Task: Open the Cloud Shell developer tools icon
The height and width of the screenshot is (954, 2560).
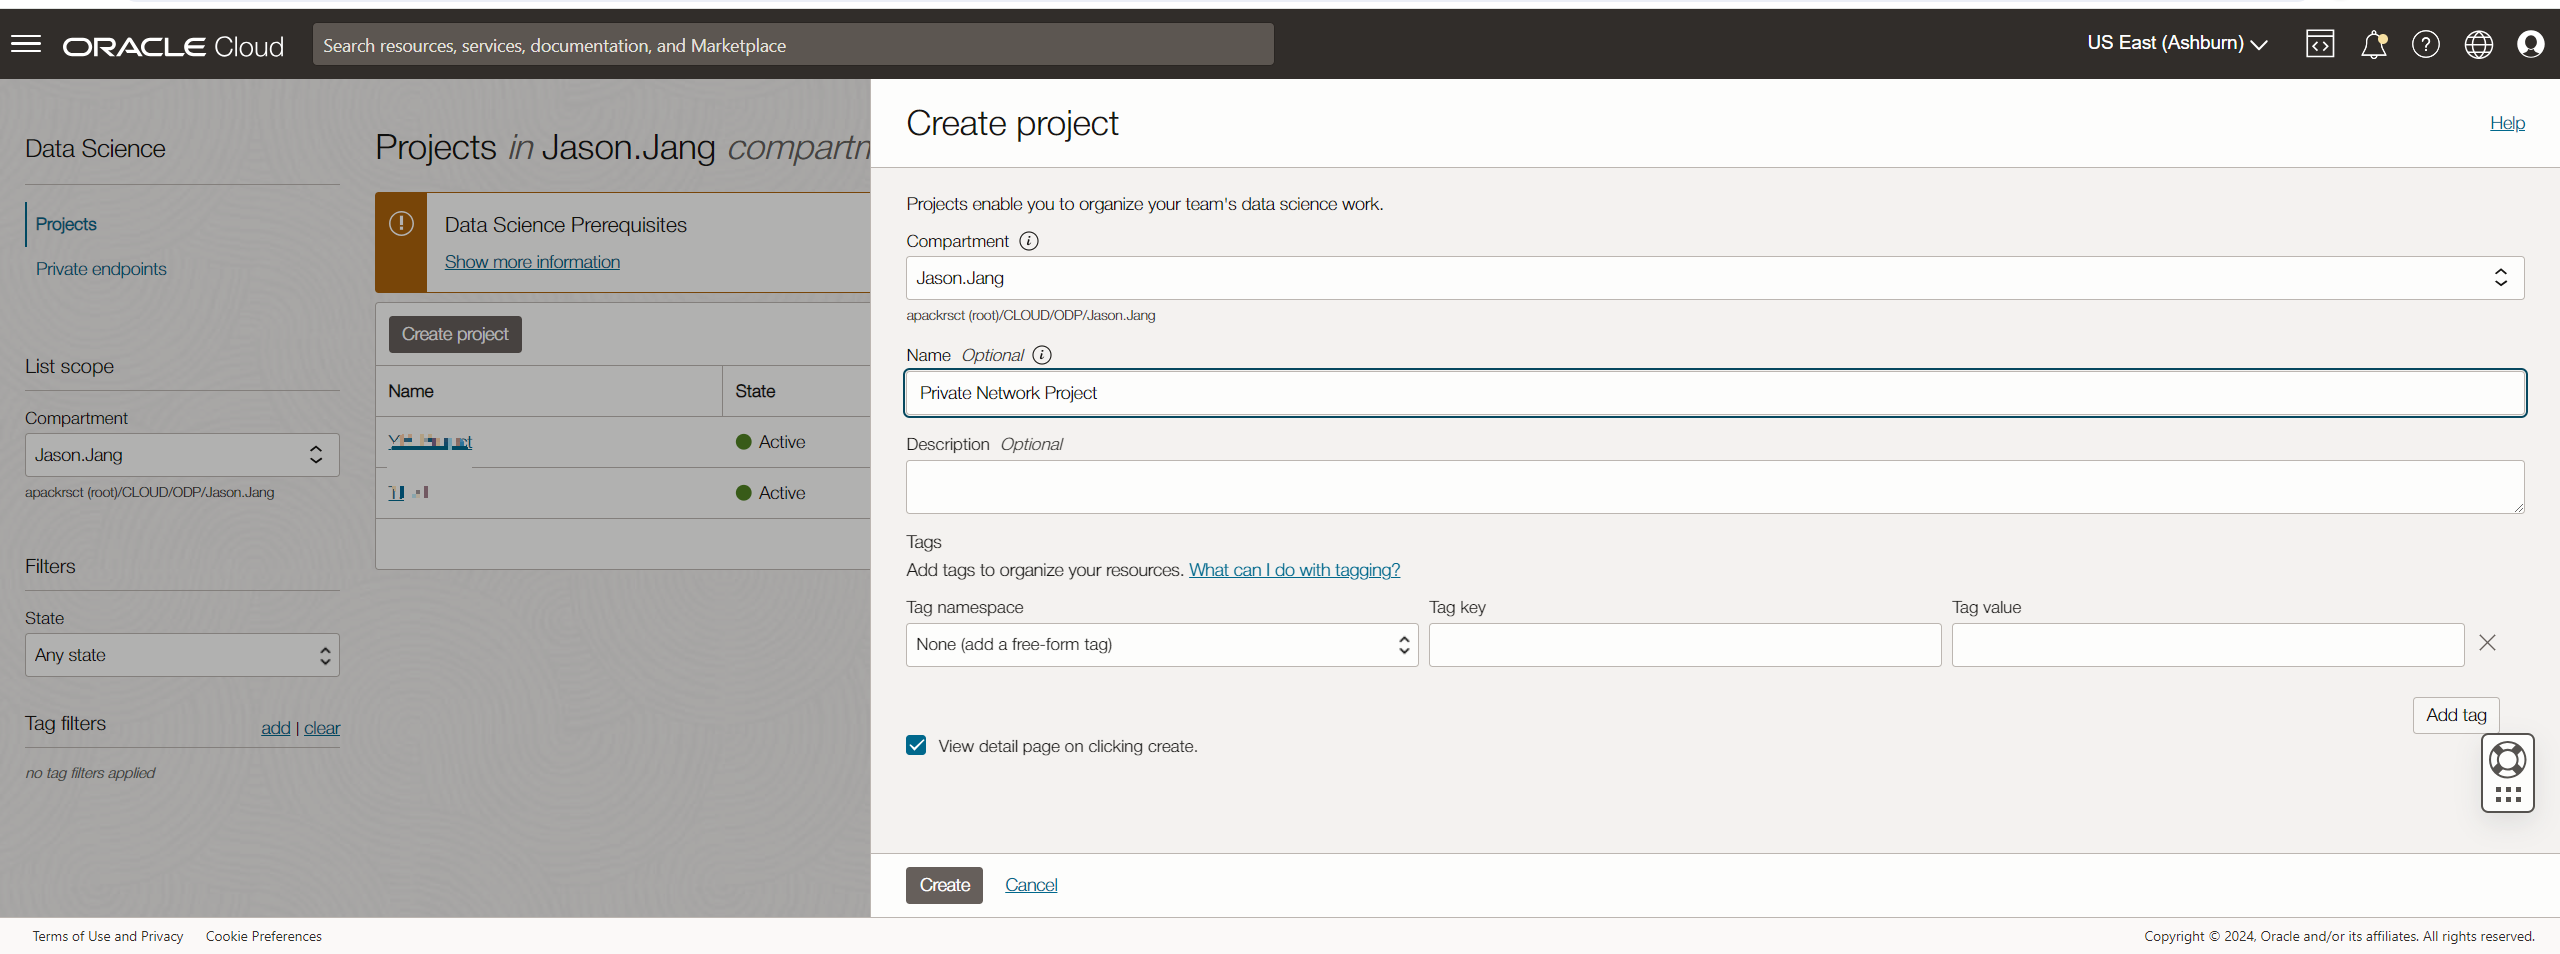Action: click(x=2320, y=44)
